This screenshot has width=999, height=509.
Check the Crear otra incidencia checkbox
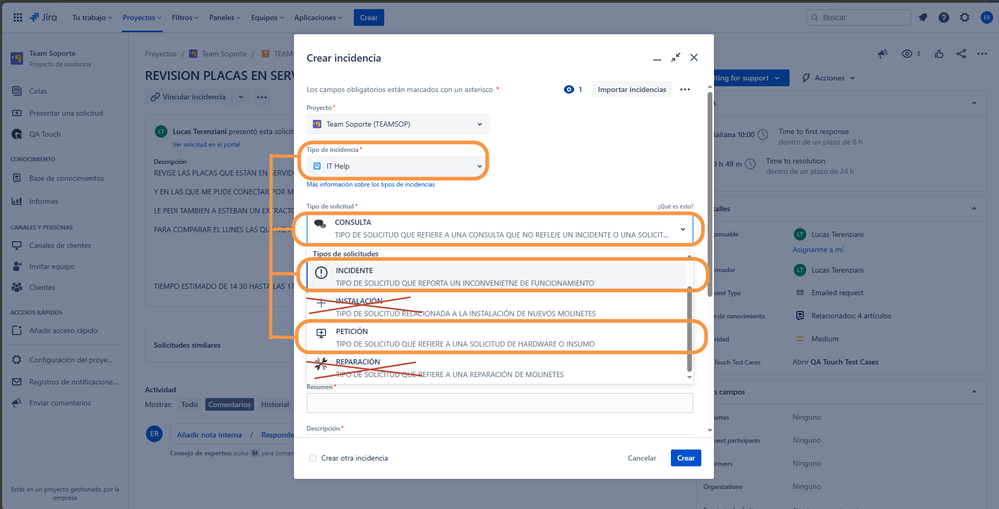tap(312, 458)
